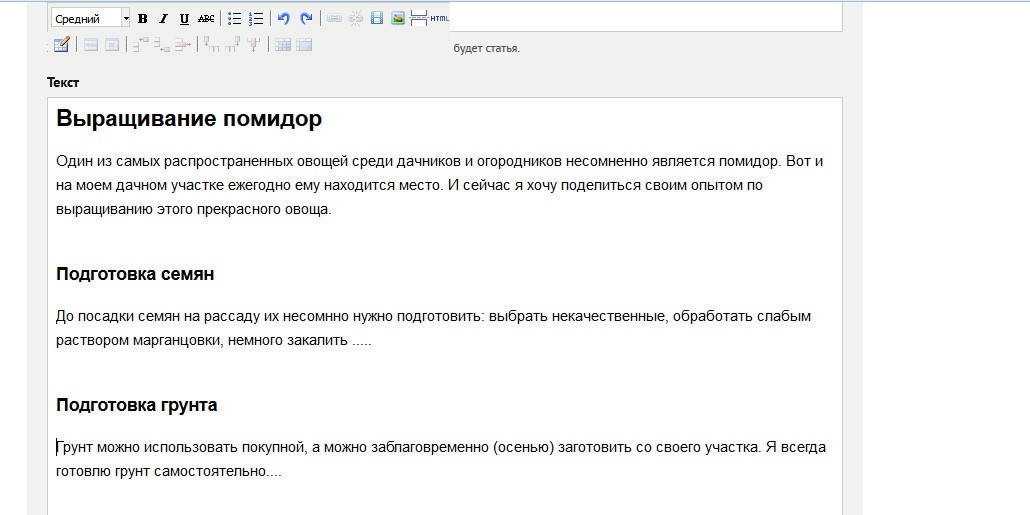The width and height of the screenshot is (1030, 515).
Task: Toggle strikethrough (ABC) formatting
Action: pyautogui.click(x=206, y=18)
